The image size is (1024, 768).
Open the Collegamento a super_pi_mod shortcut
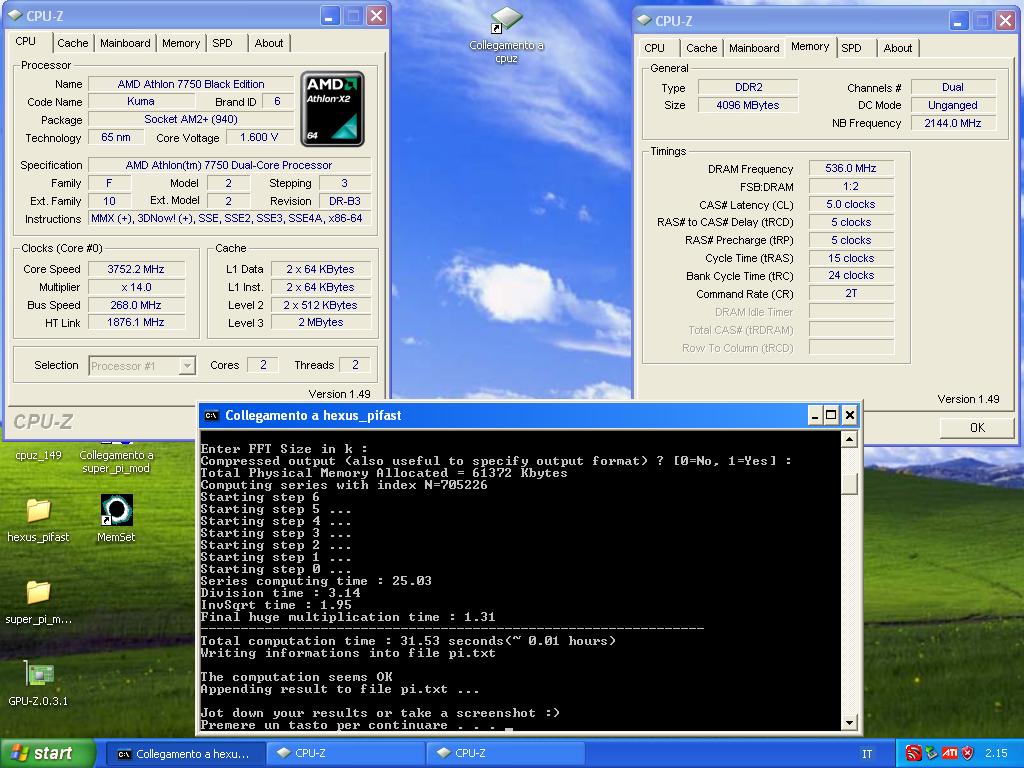pos(116,457)
